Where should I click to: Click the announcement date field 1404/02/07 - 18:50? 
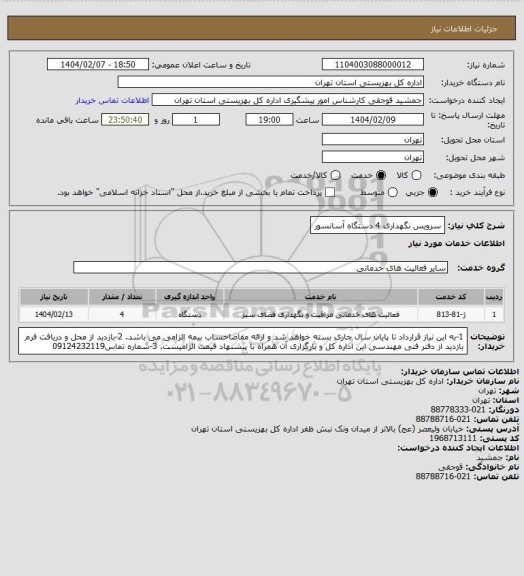pos(98,65)
